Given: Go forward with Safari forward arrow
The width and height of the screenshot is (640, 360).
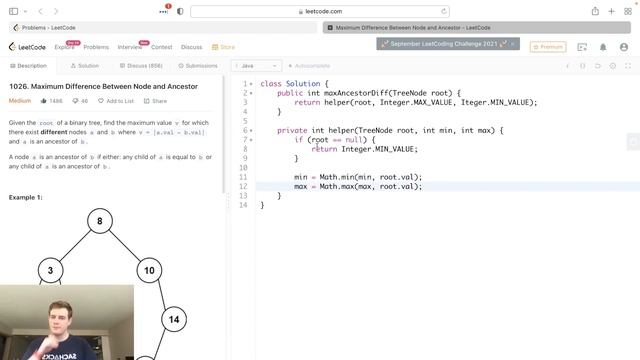Looking at the screenshot, I should point(56,11).
